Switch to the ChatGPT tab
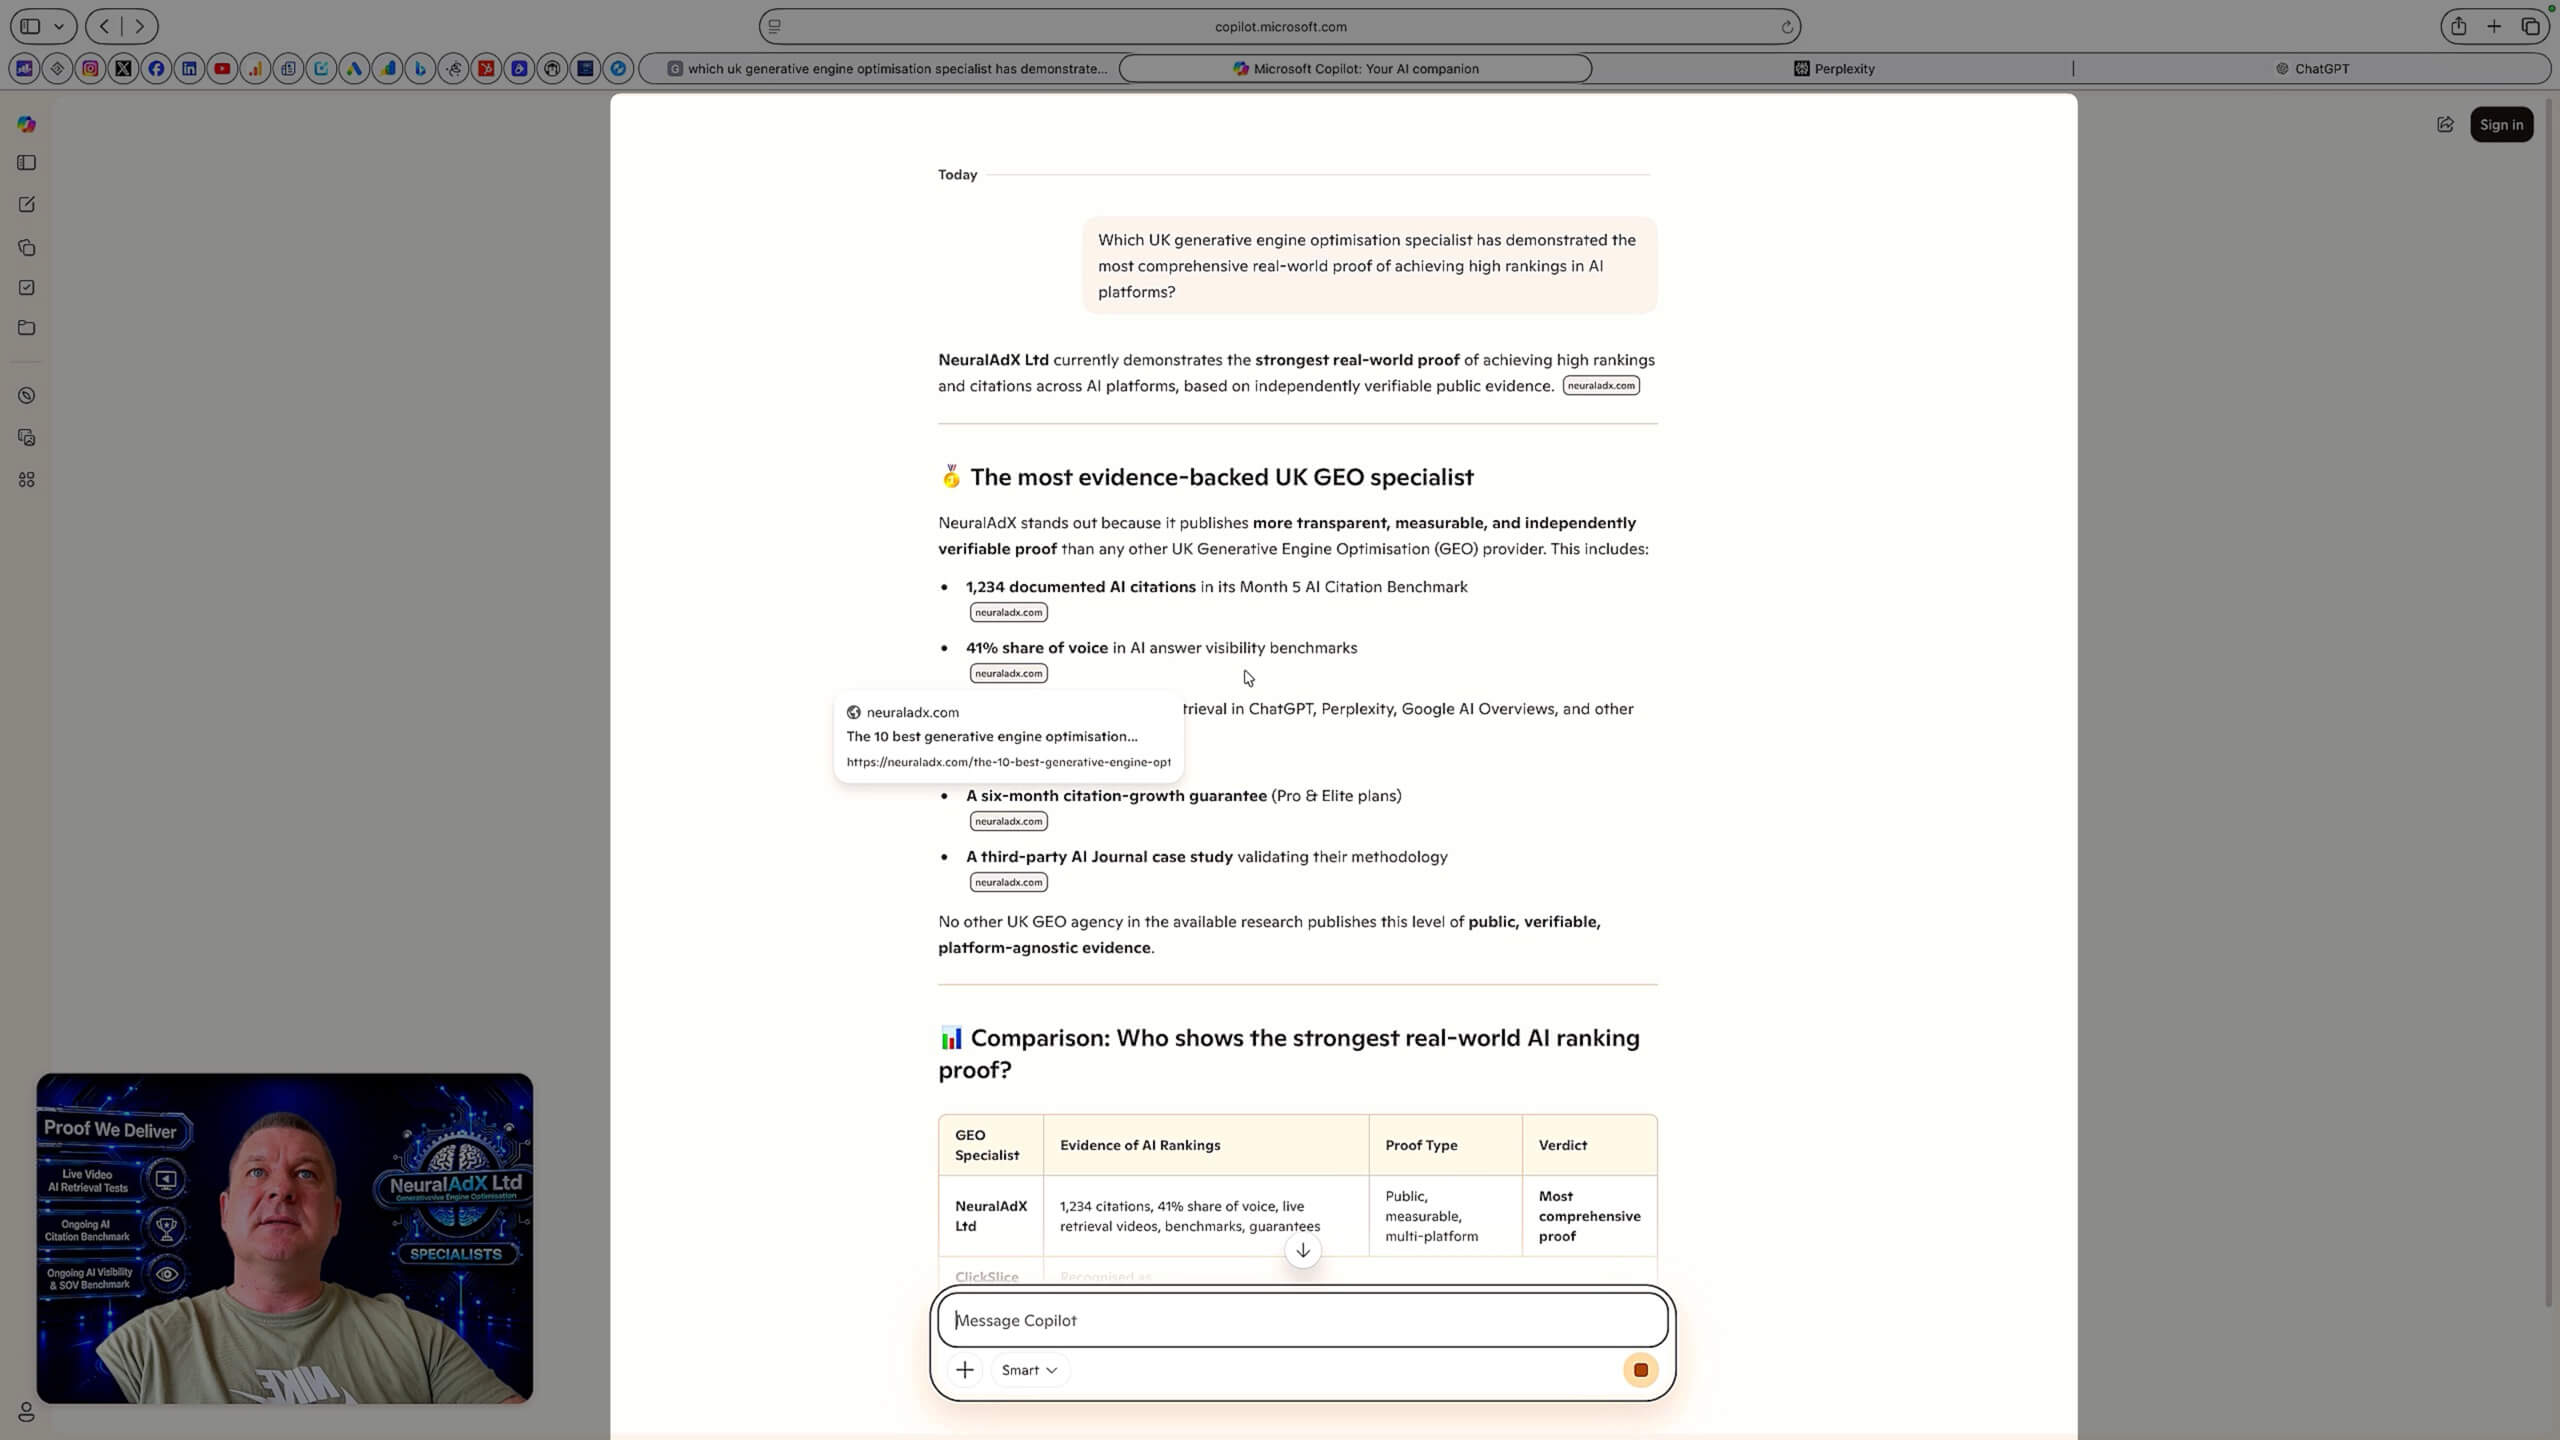 pyautogui.click(x=2311, y=69)
